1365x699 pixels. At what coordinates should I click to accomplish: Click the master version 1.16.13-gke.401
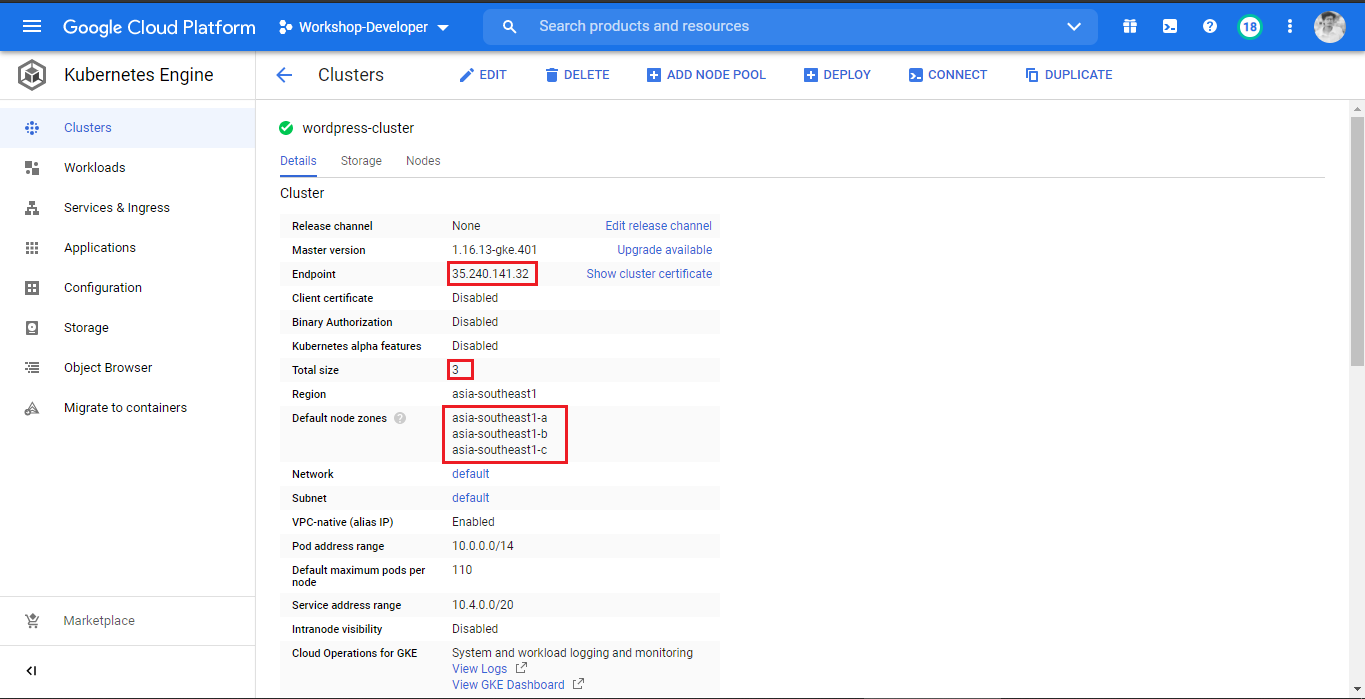(x=495, y=250)
